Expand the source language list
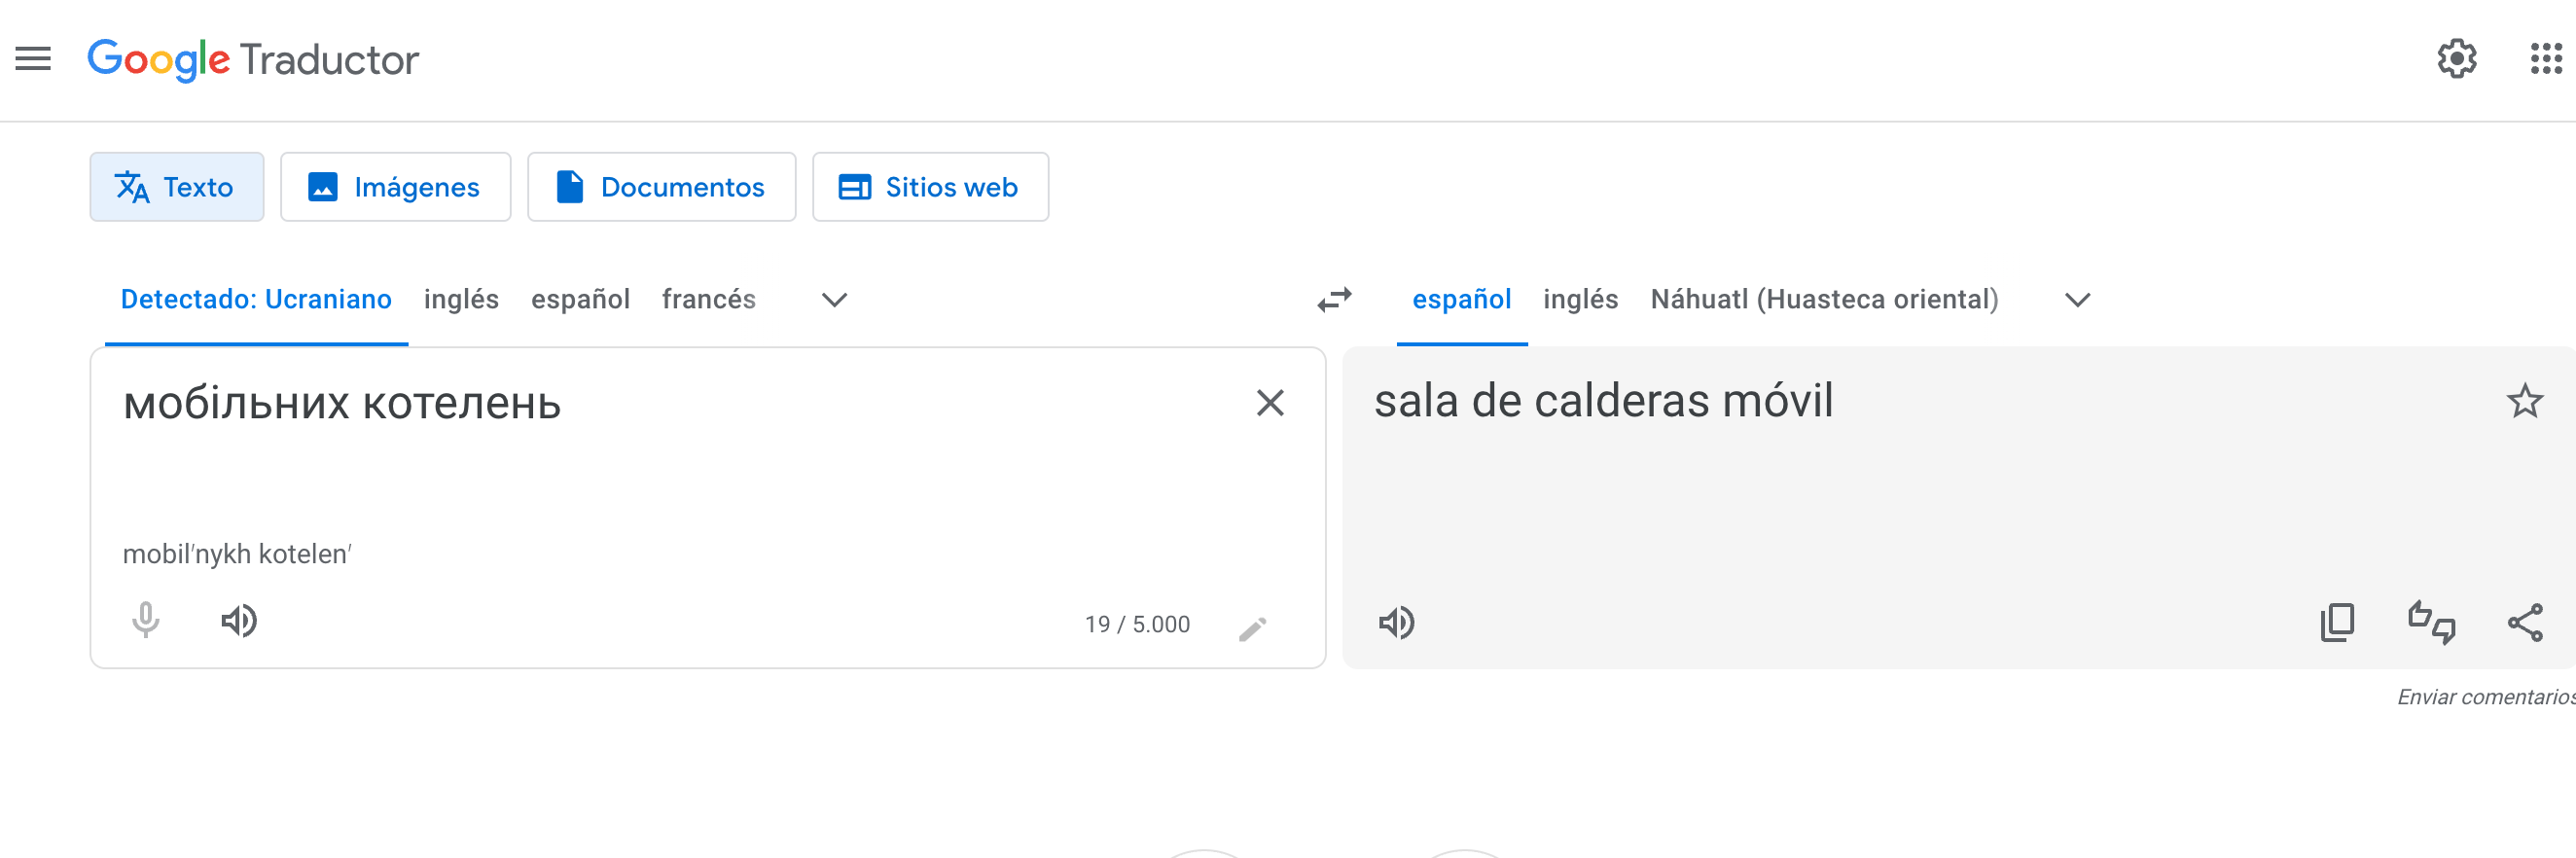The image size is (2576, 858). [x=834, y=300]
